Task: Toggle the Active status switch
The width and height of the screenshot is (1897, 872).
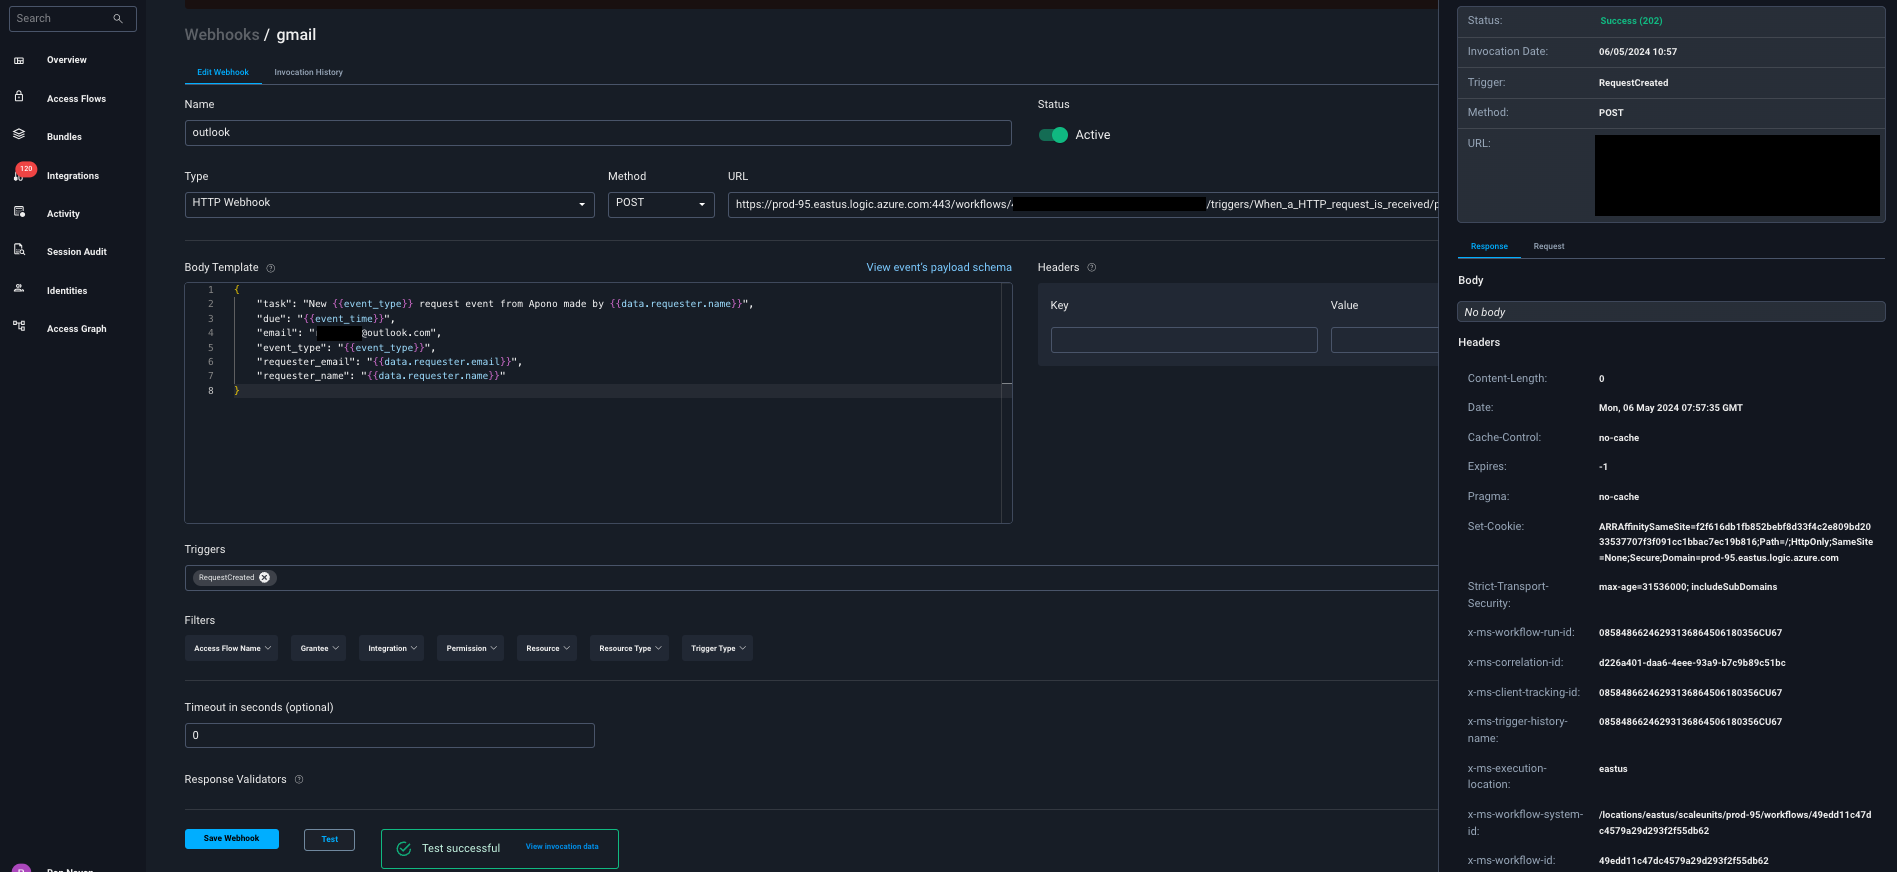Action: (1053, 135)
